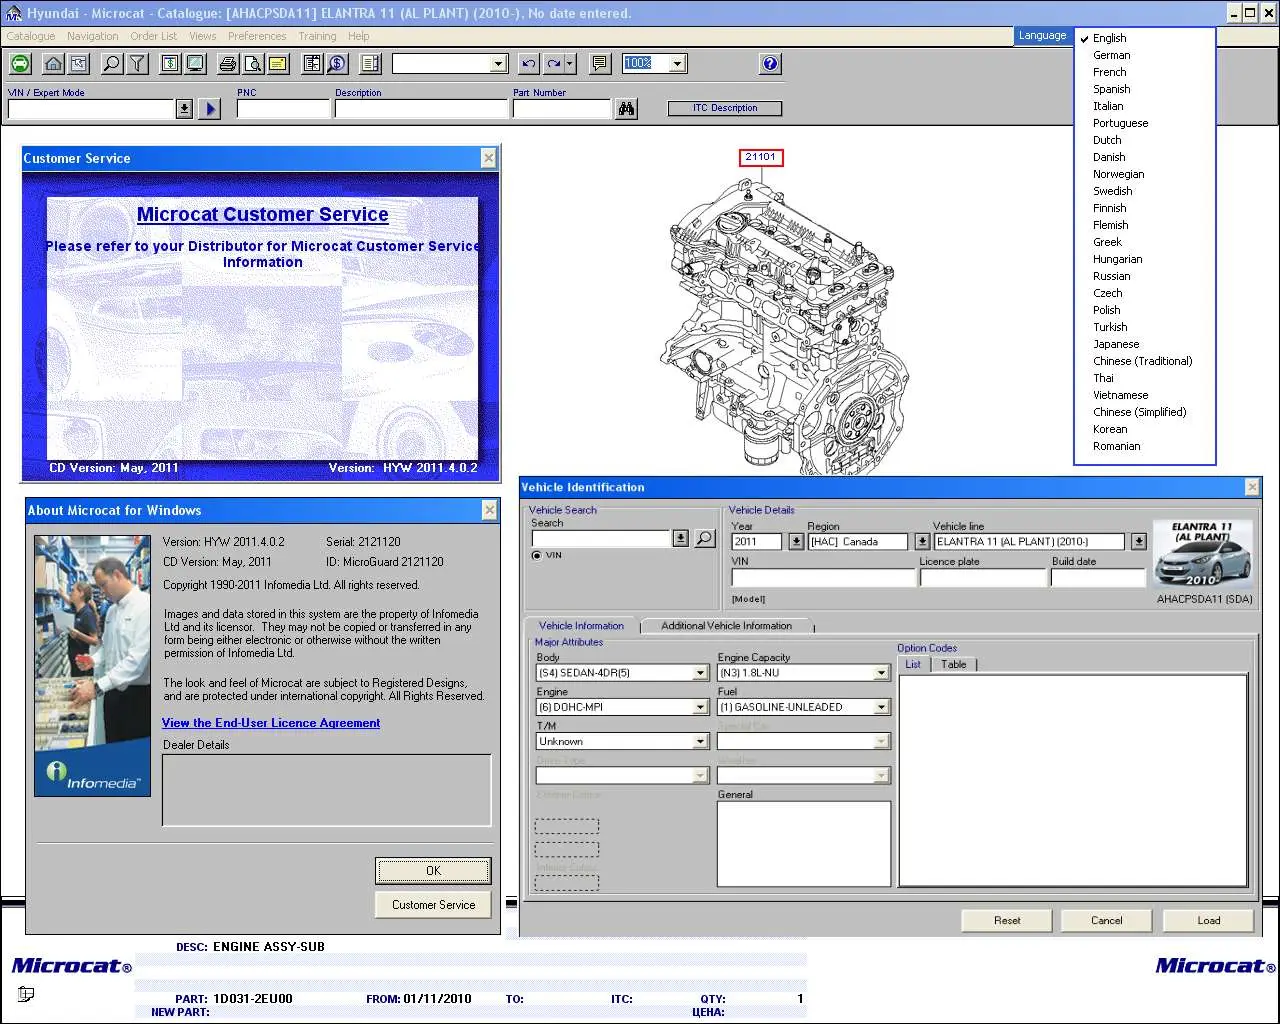Click the print preview icon
Screen dimensions: 1280x1024
253,64
